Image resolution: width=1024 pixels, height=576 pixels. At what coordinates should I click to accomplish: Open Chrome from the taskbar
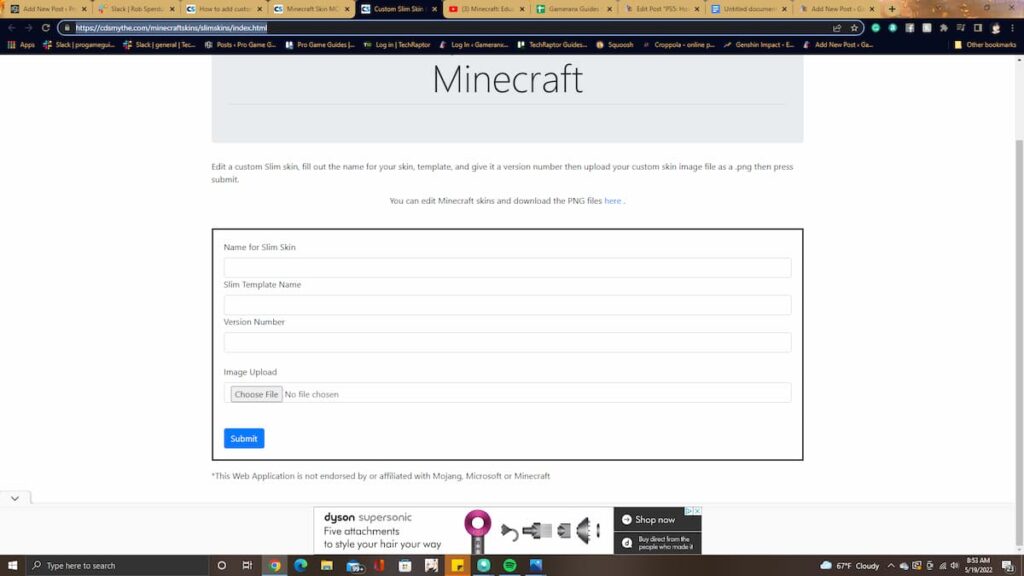[x=275, y=566]
